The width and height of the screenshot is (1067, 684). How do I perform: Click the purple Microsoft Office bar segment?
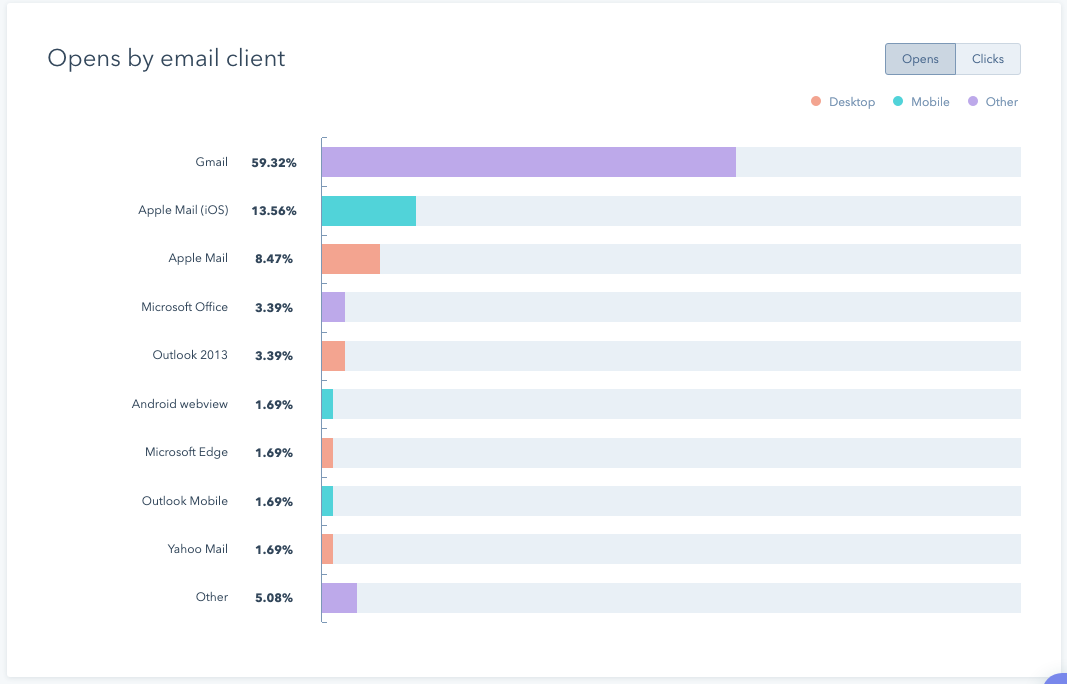coord(334,307)
